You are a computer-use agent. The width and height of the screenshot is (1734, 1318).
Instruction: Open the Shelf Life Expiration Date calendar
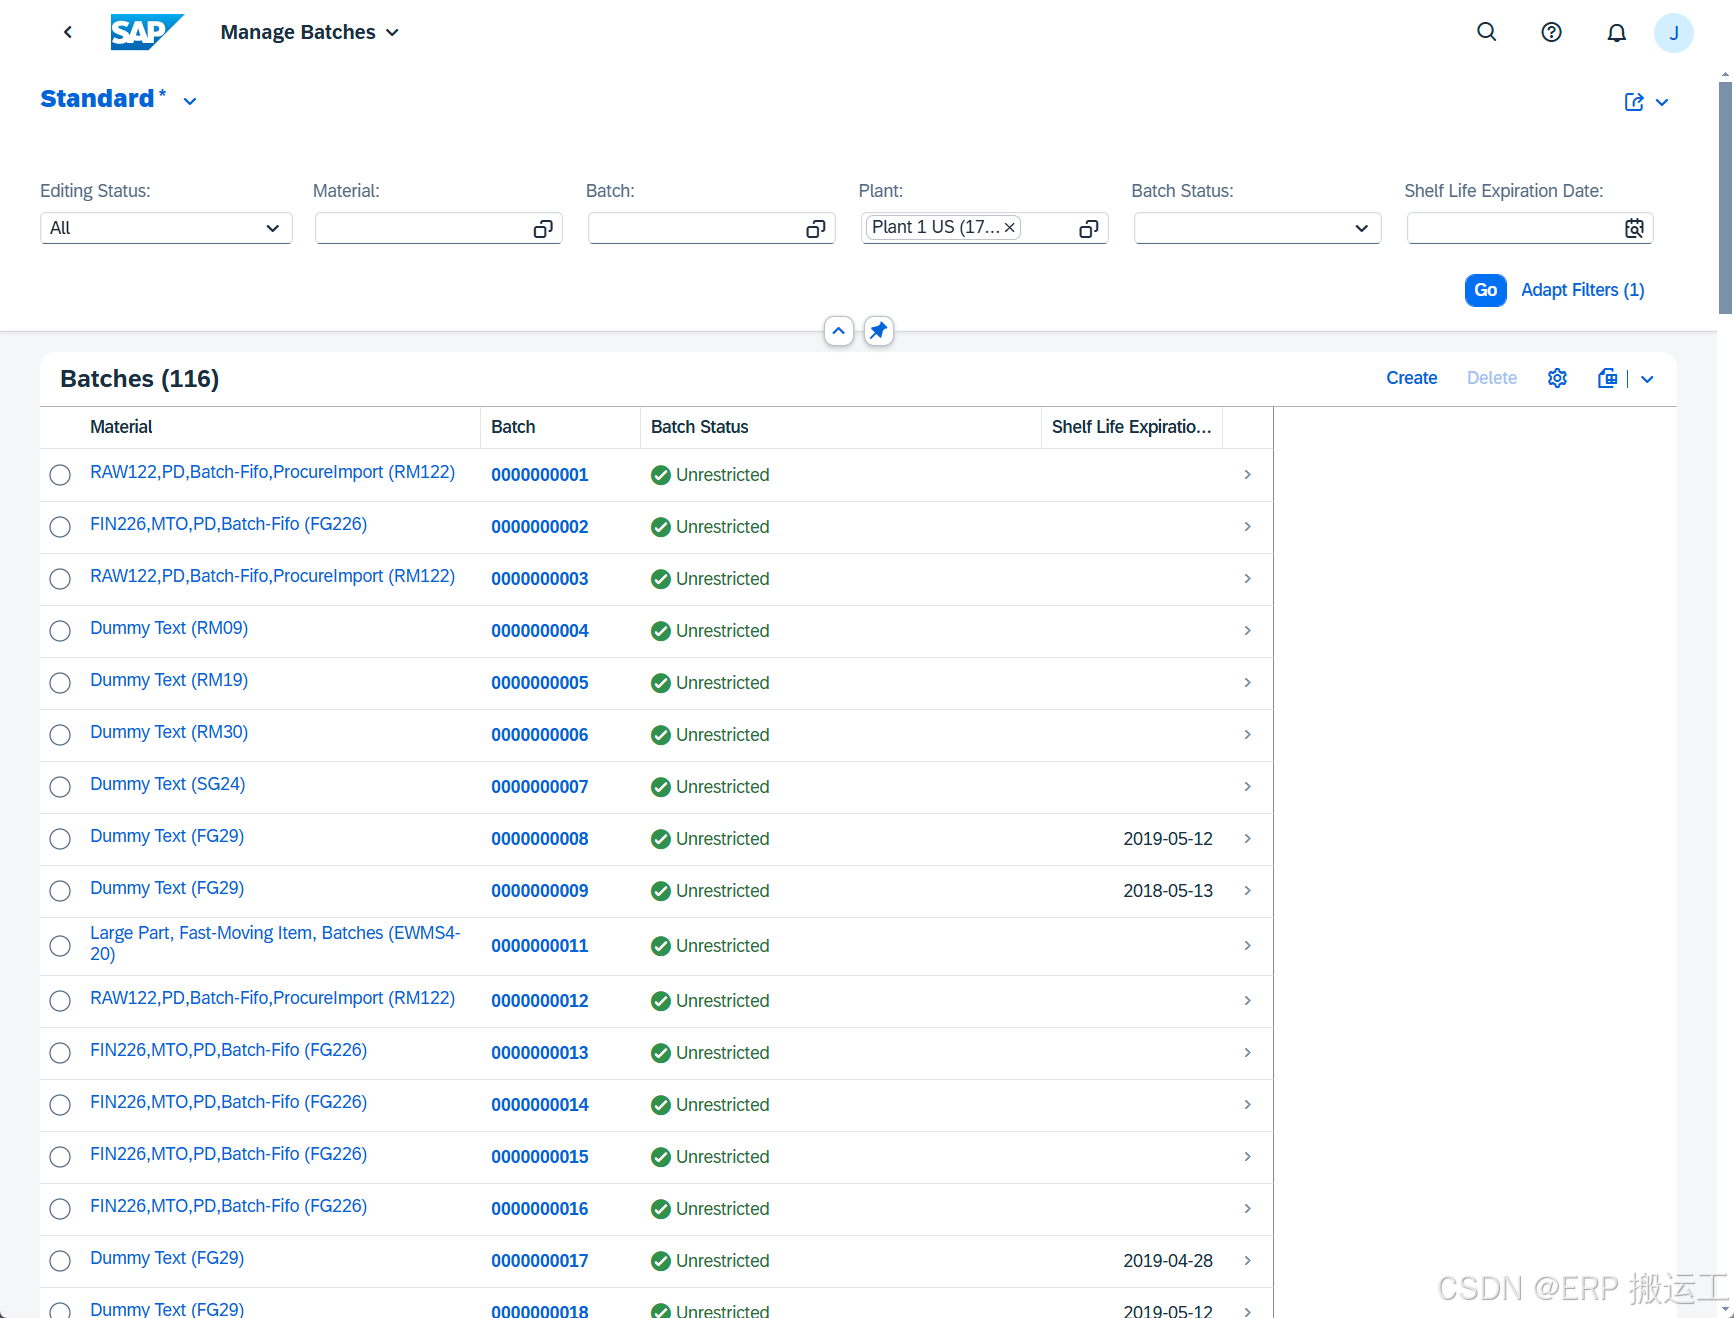[1635, 229]
